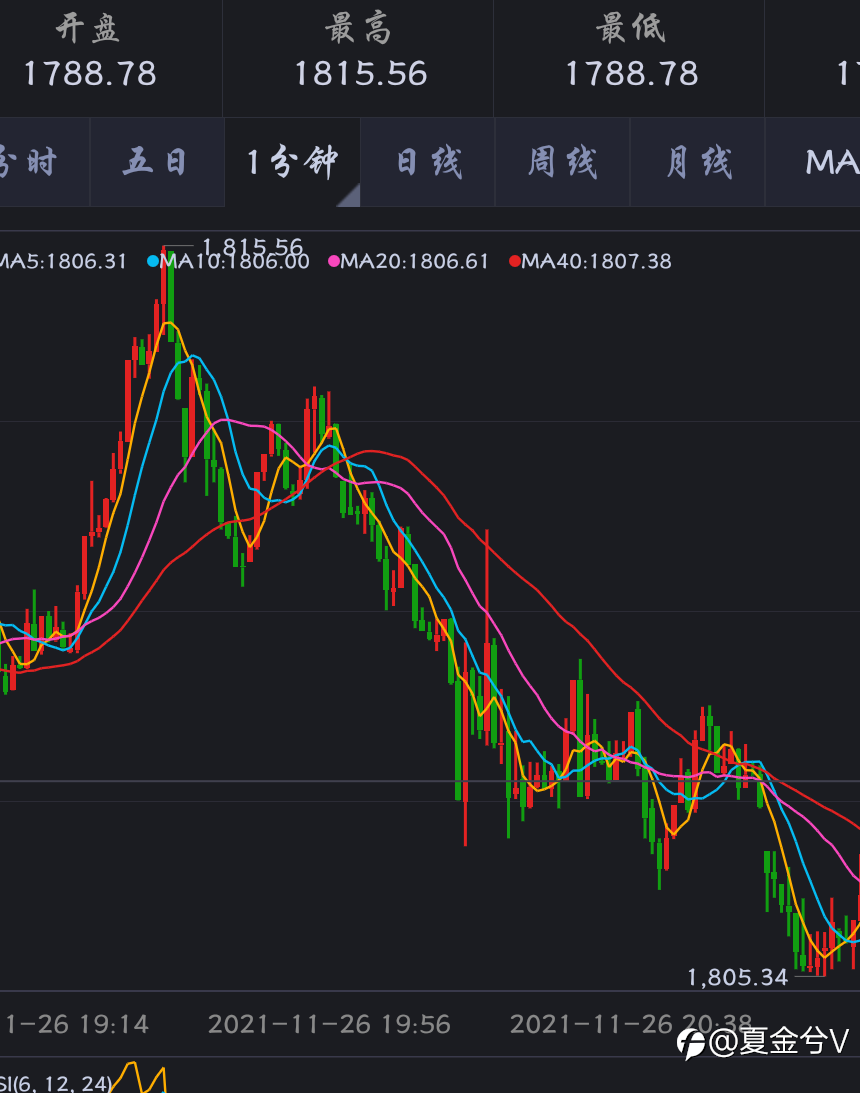Click the MA5:1806.31 legend value
The image size is (860, 1093).
(x=63, y=261)
